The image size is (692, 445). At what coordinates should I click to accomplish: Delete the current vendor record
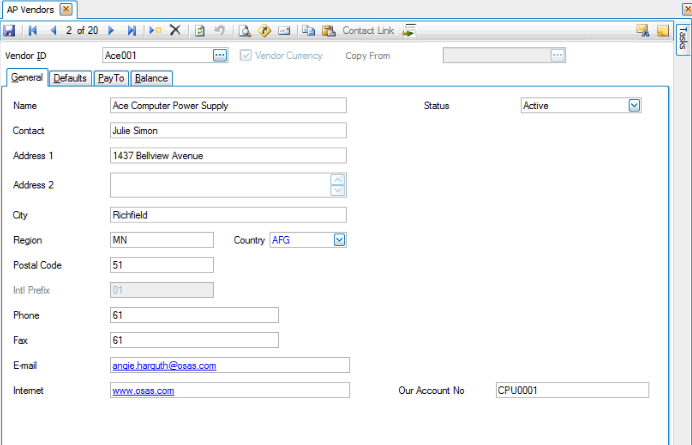pos(175,31)
